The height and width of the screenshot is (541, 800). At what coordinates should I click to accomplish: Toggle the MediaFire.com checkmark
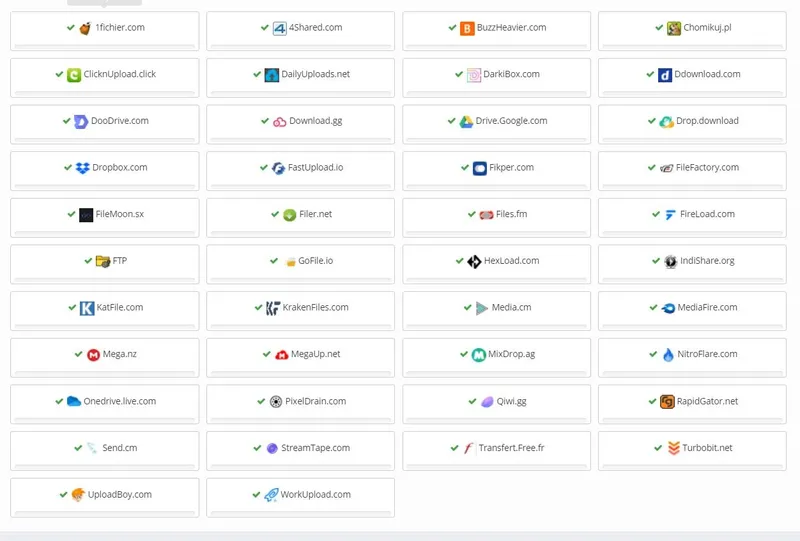(653, 307)
